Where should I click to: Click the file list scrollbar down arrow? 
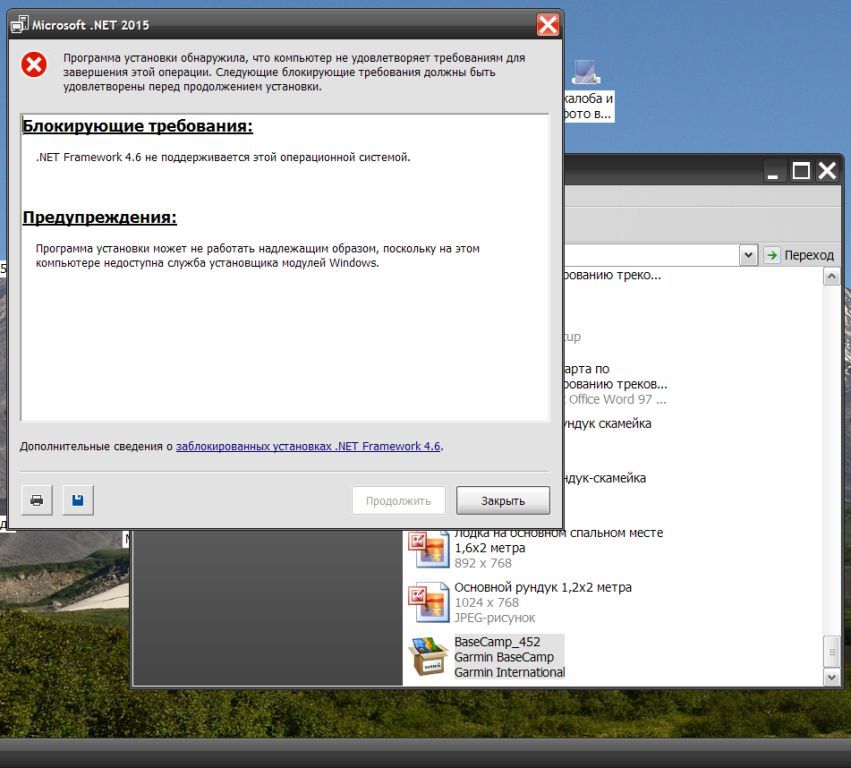point(831,677)
